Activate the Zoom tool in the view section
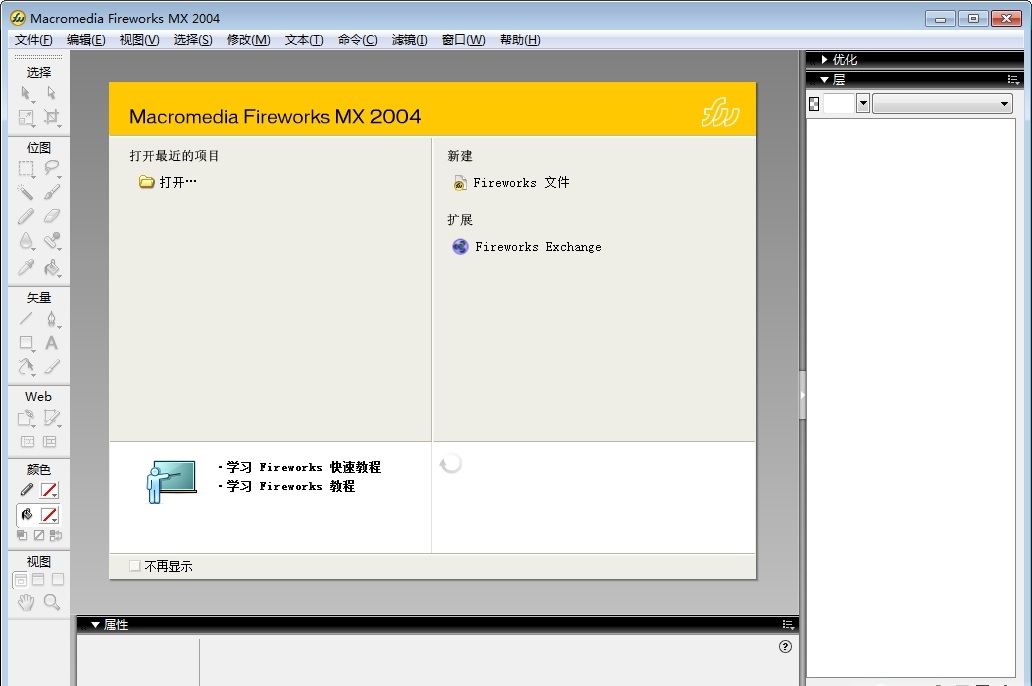 pos(52,602)
